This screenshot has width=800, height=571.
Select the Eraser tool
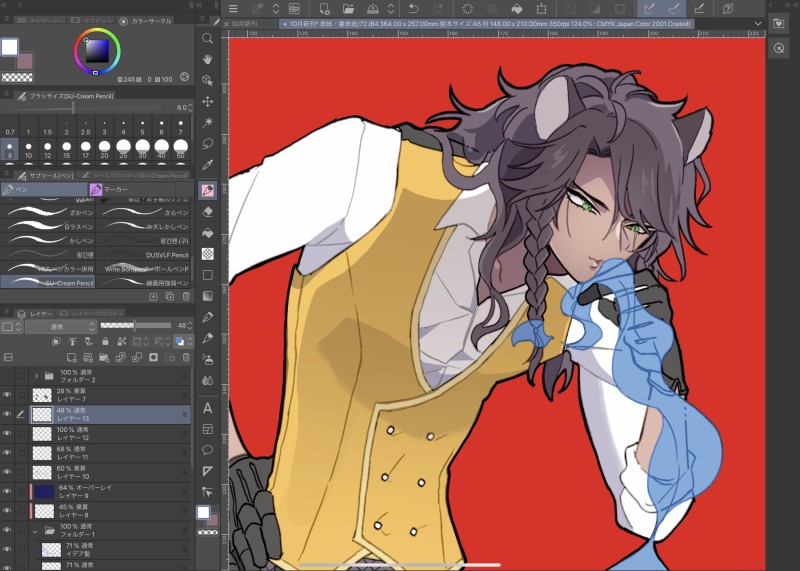(207, 212)
